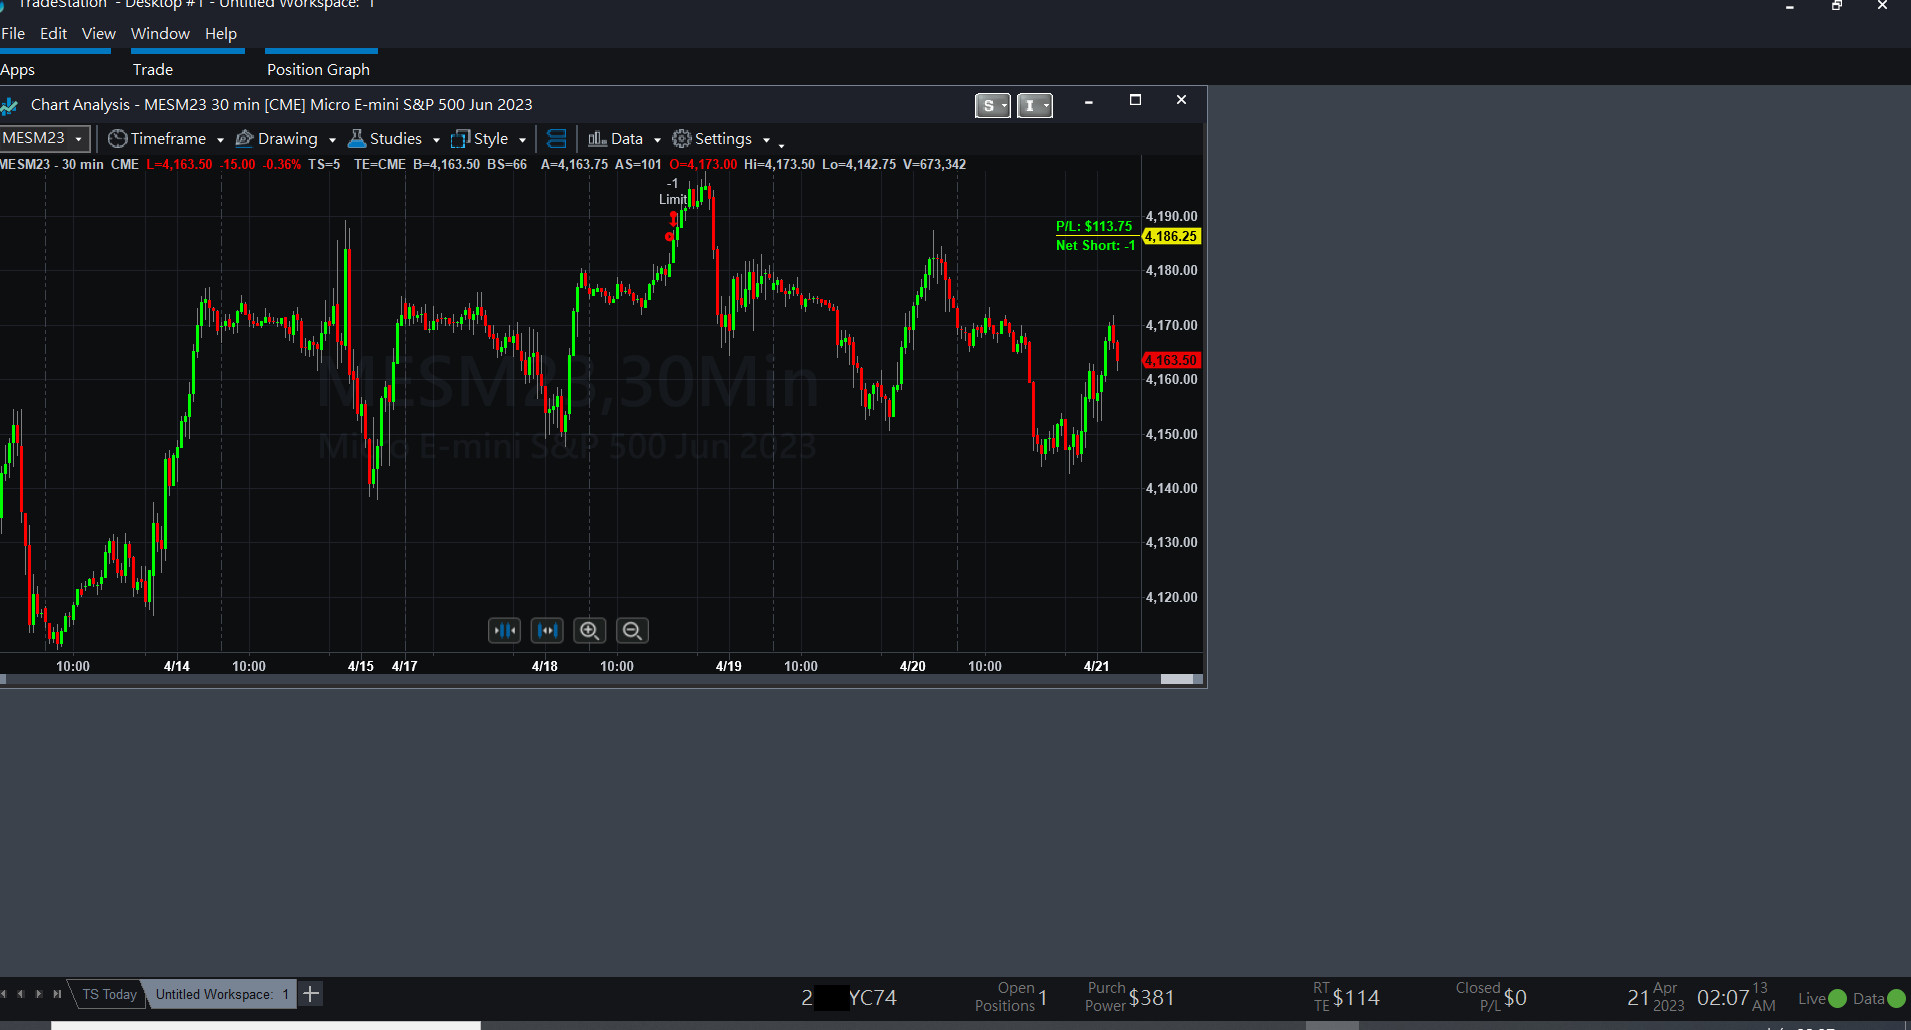The height and width of the screenshot is (1030, 1911).
Task: Click the Settings gear icon
Action: [681, 139]
